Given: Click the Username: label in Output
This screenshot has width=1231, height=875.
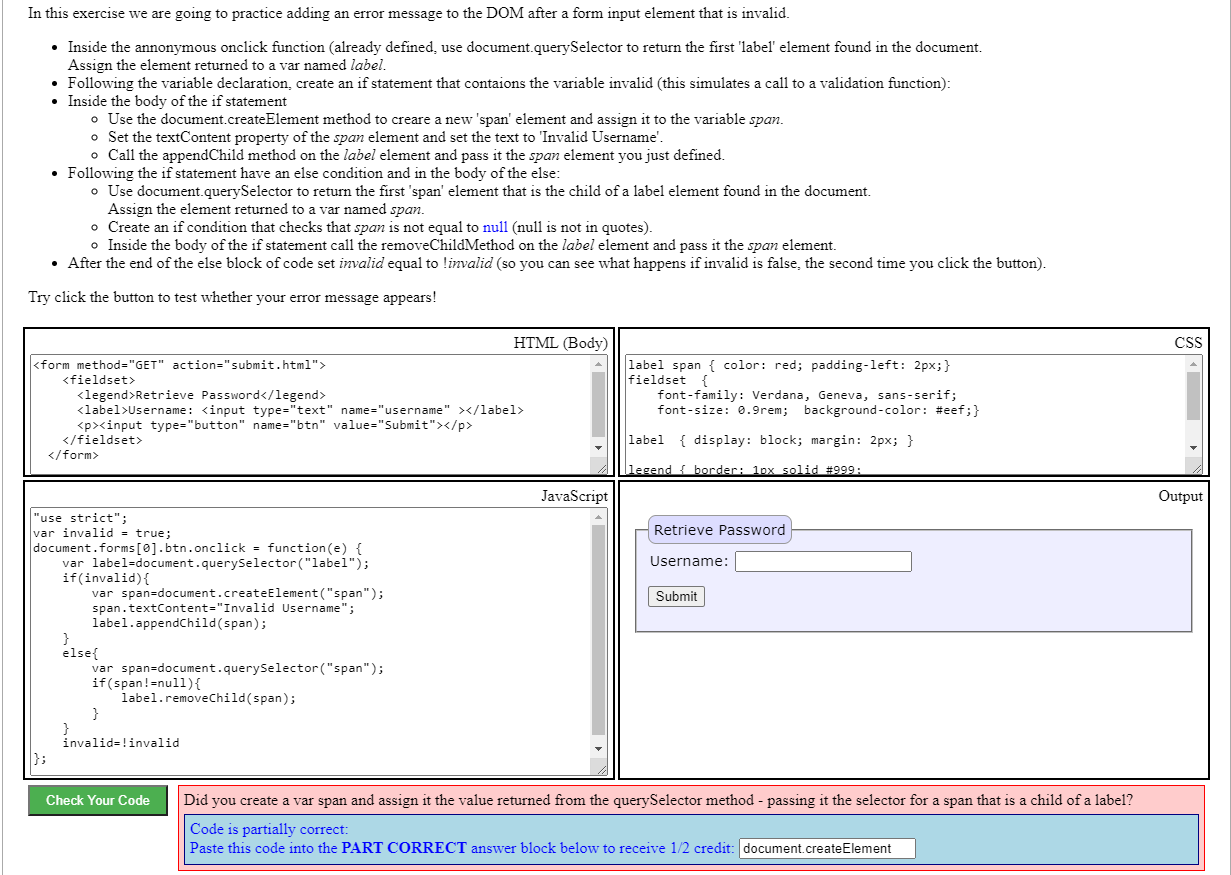Looking at the screenshot, I should [689, 561].
